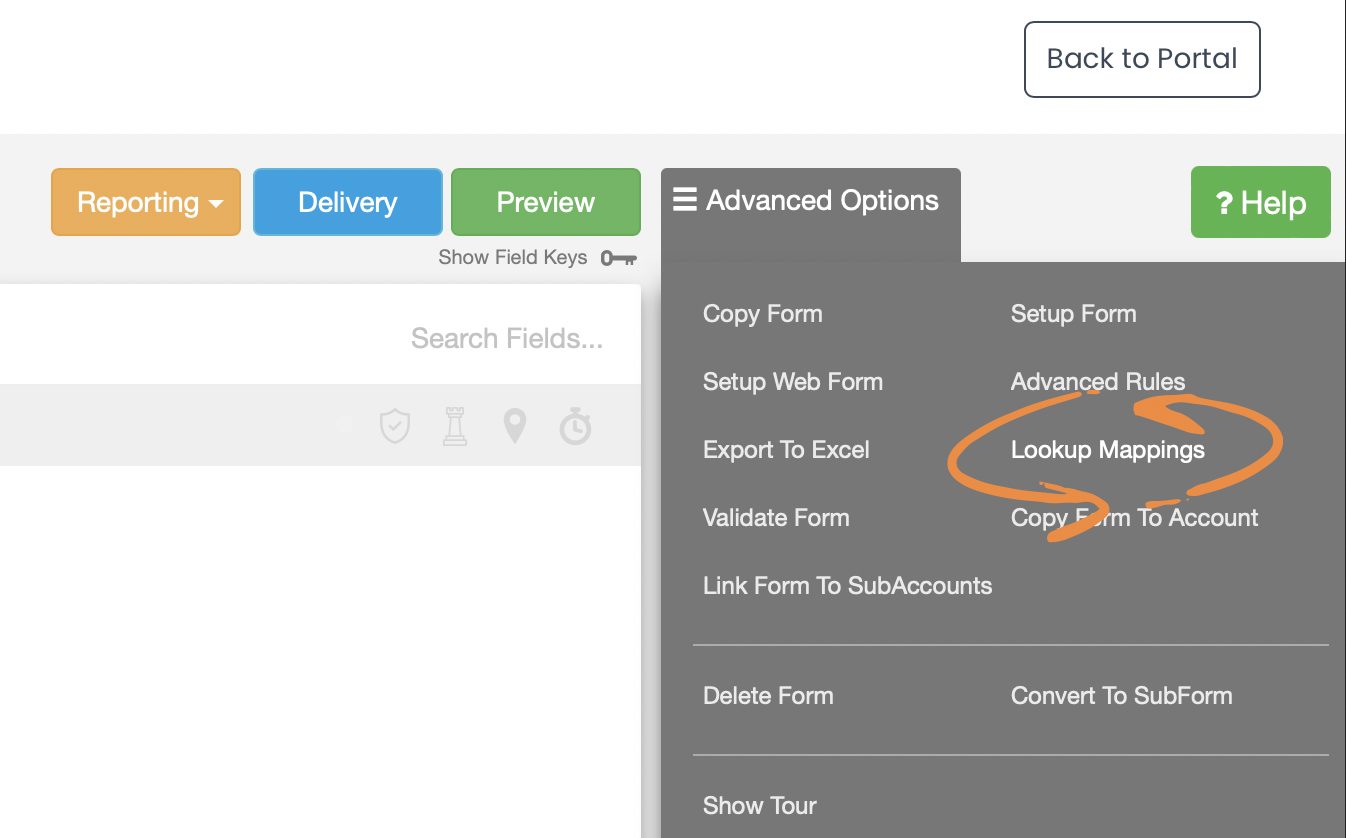1346x838 pixels.
Task: Select Export To Excel option
Action: click(x=786, y=450)
